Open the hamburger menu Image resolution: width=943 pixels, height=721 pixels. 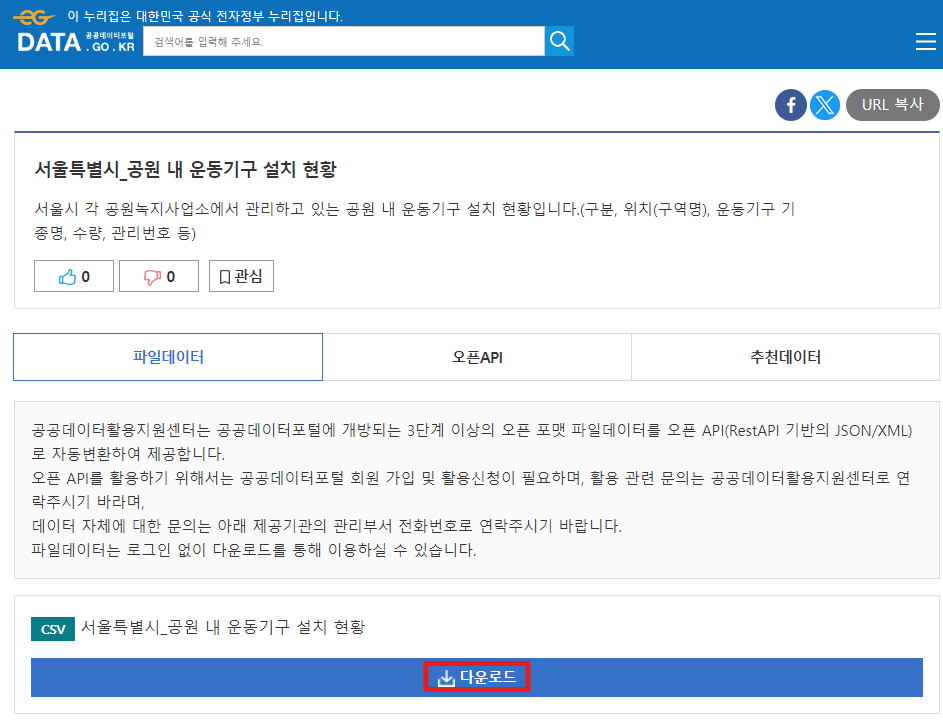926,41
